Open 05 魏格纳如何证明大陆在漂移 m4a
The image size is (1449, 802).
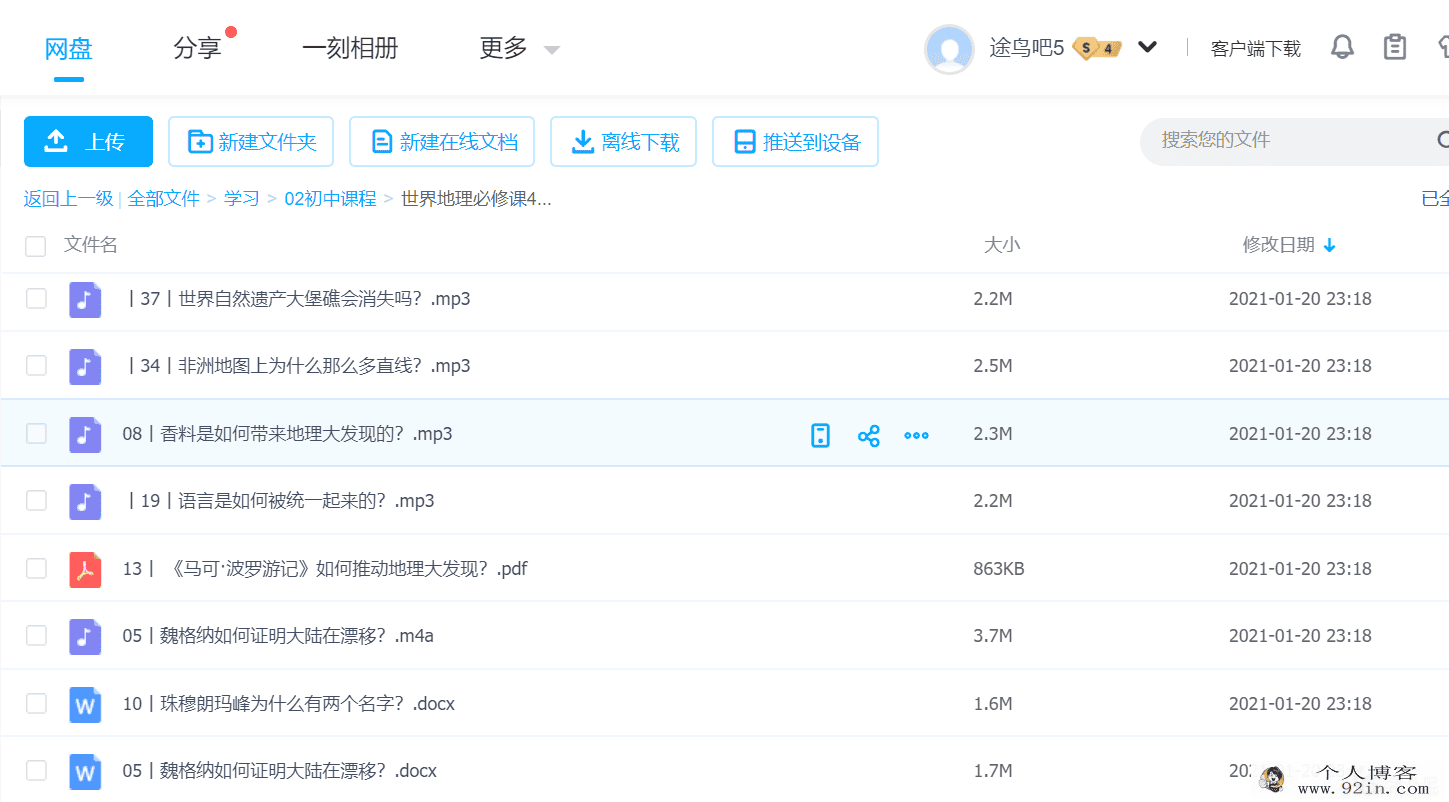click(x=278, y=636)
